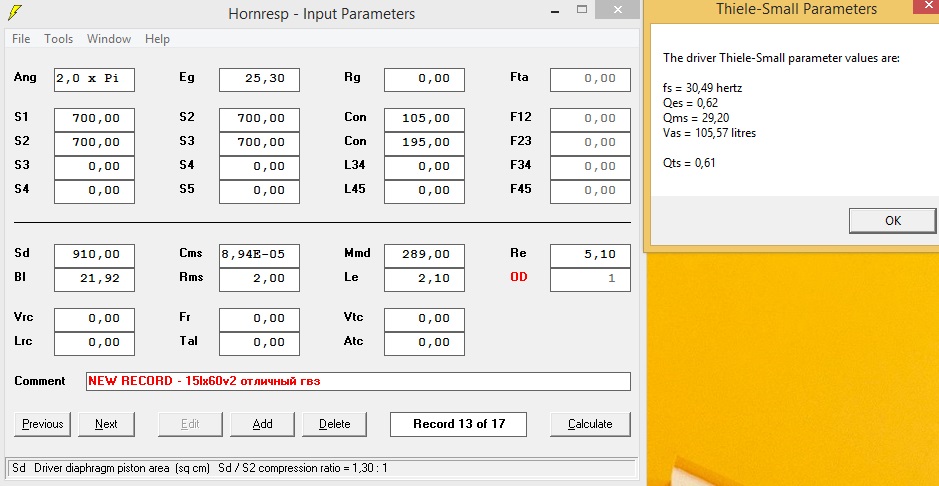This screenshot has width=939, height=486.
Task: Click the greyed-out Edit button
Action: pos(190,424)
